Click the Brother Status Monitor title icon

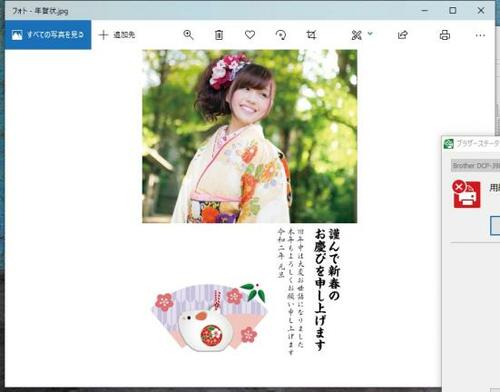pos(449,144)
